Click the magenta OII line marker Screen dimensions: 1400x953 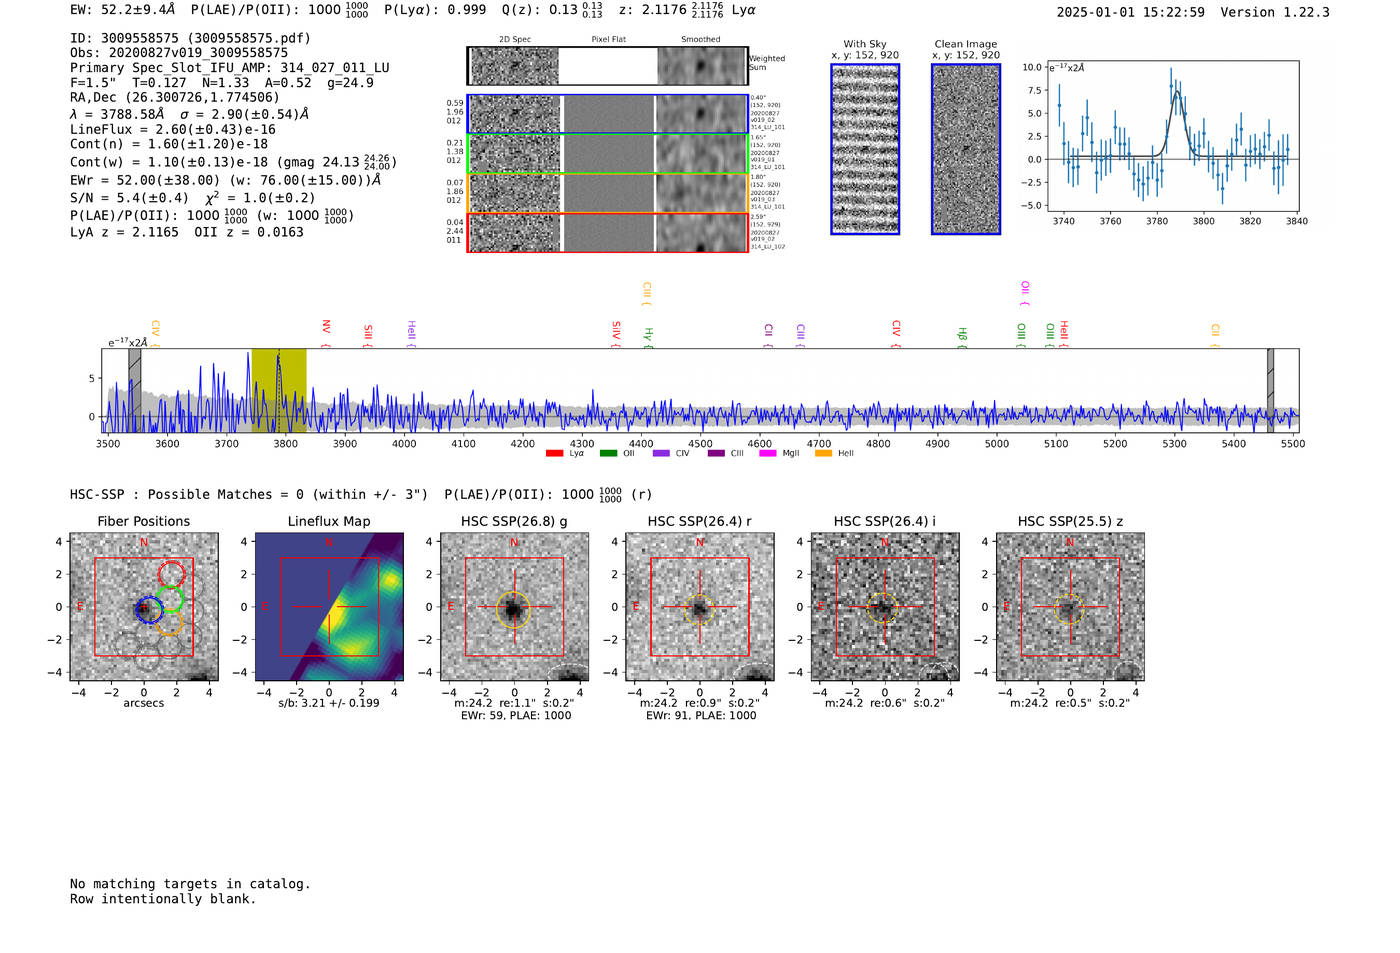[x=1025, y=293]
